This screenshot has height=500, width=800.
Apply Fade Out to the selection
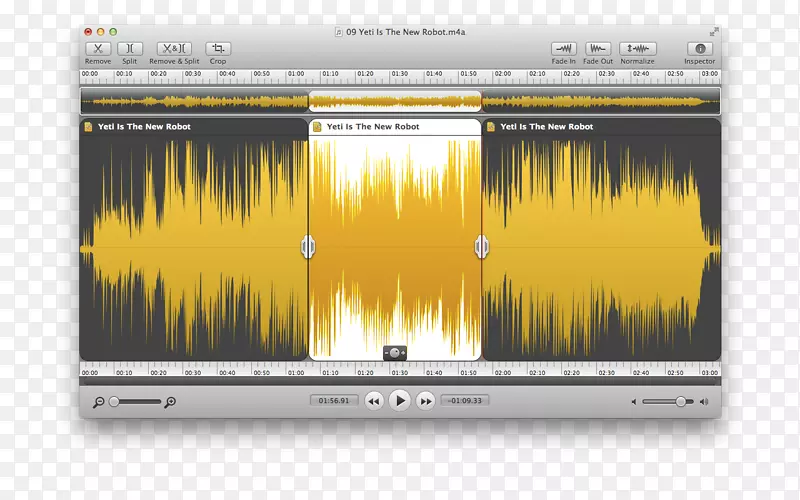(x=598, y=48)
